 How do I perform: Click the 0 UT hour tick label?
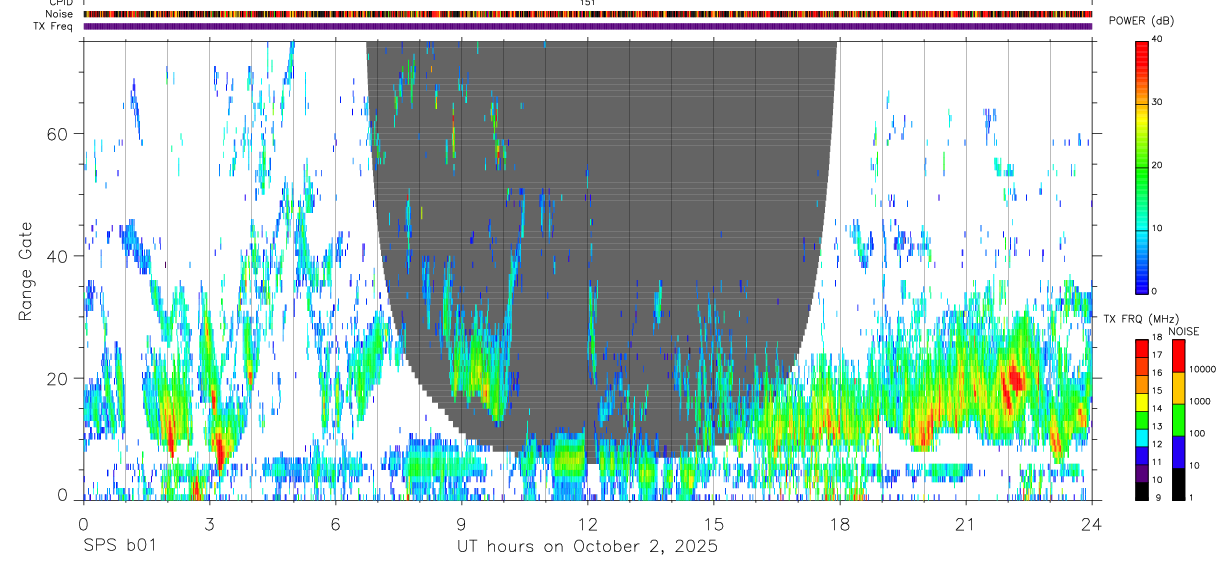[x=83, y=523]
